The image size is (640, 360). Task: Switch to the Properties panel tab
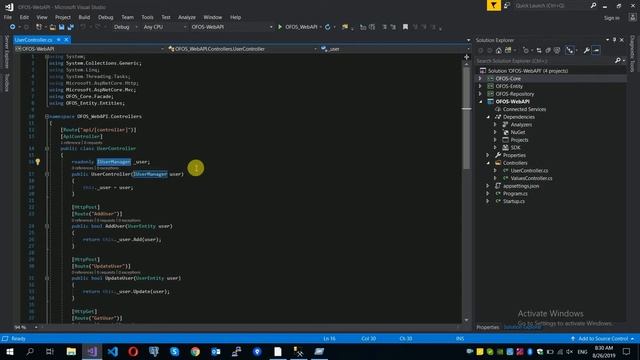tap(487, 327)
